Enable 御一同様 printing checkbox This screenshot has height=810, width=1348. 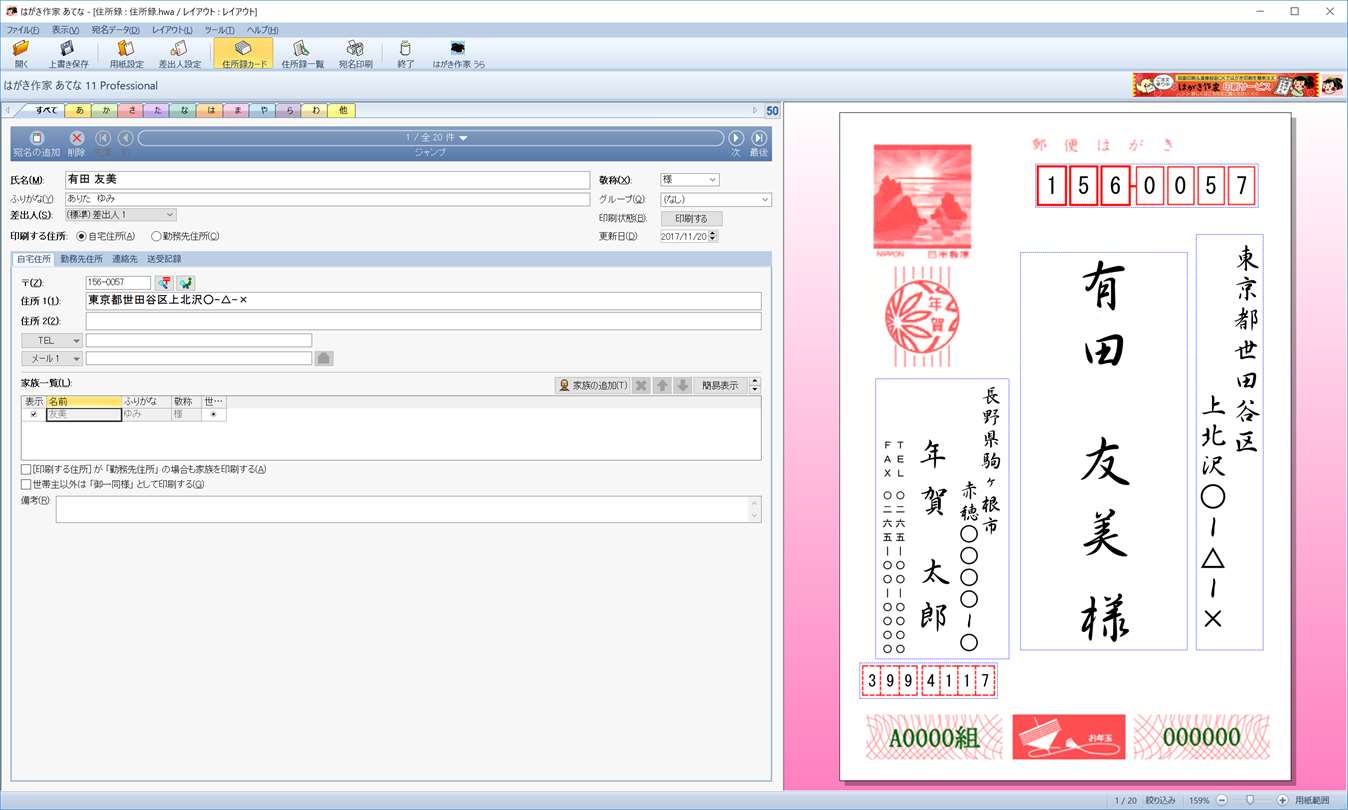tap(26, 485)
